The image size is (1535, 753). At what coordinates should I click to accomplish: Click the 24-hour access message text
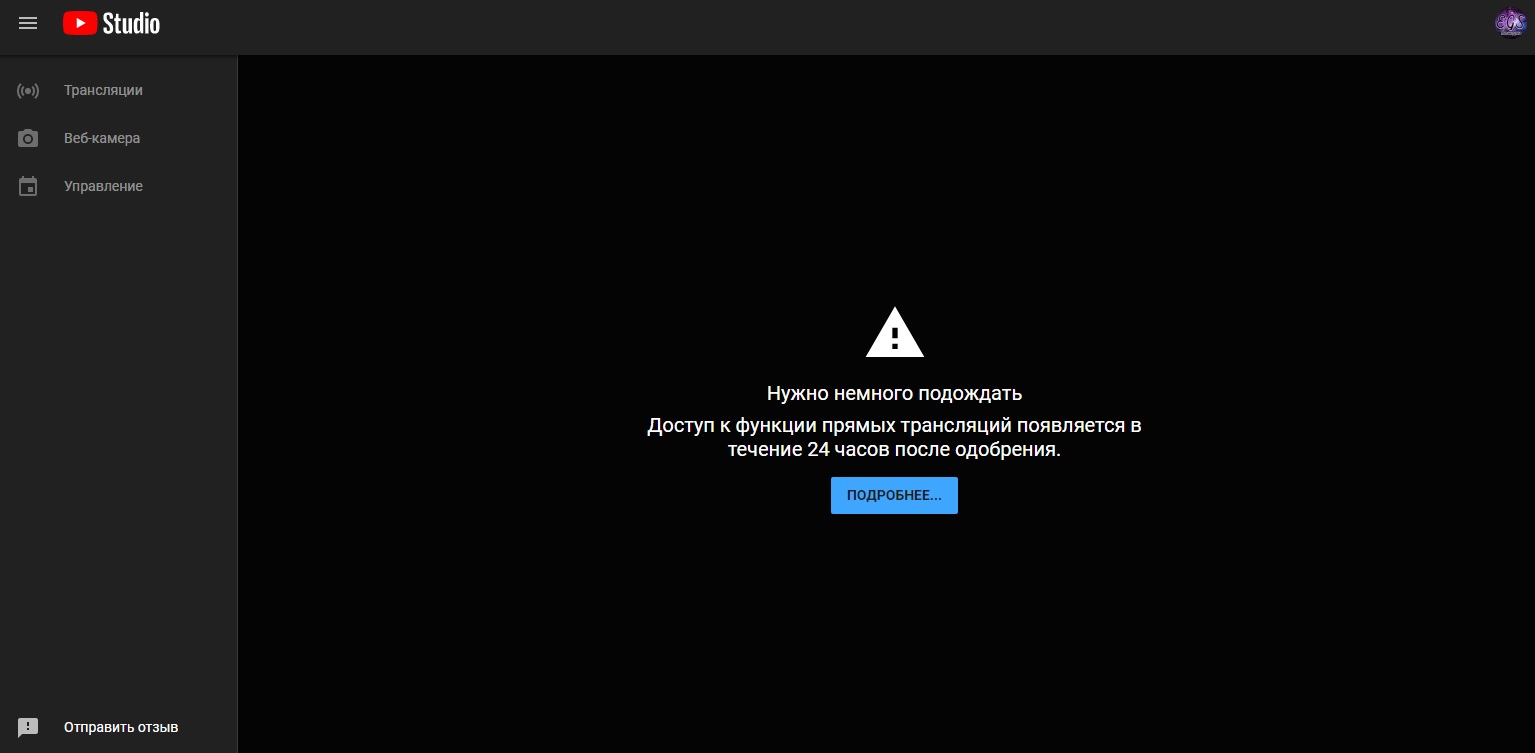point(894,438)
